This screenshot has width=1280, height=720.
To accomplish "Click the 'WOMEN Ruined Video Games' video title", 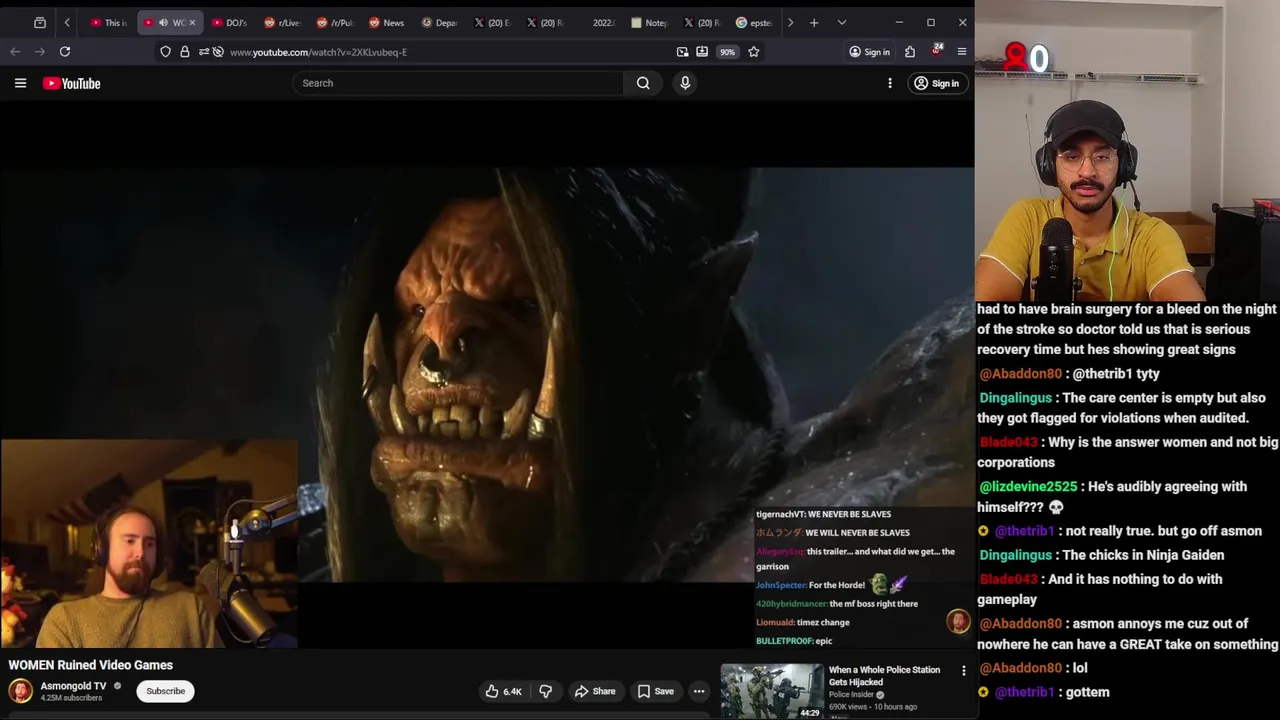I will pyautogui.click(x=91, y=665).
